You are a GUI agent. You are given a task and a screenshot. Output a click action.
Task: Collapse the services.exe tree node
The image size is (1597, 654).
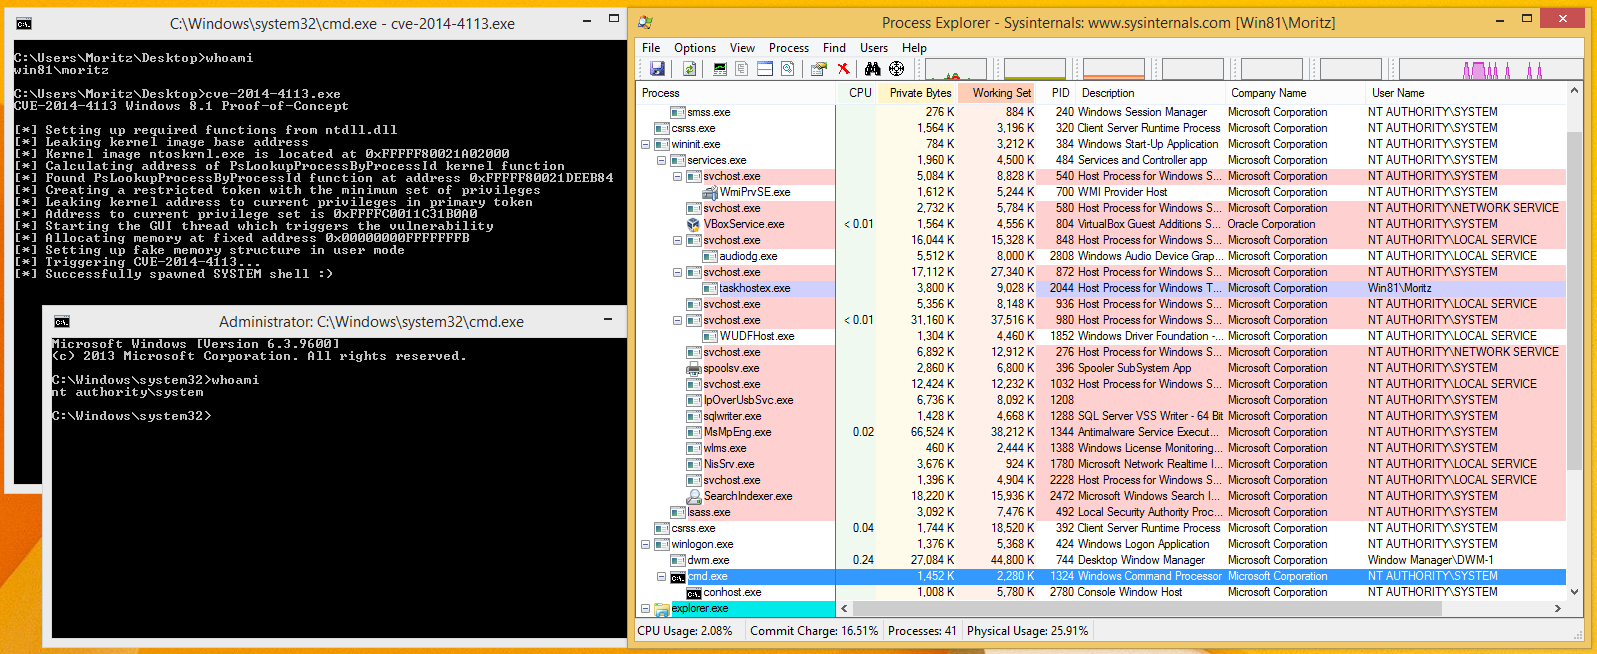(661, 160)
